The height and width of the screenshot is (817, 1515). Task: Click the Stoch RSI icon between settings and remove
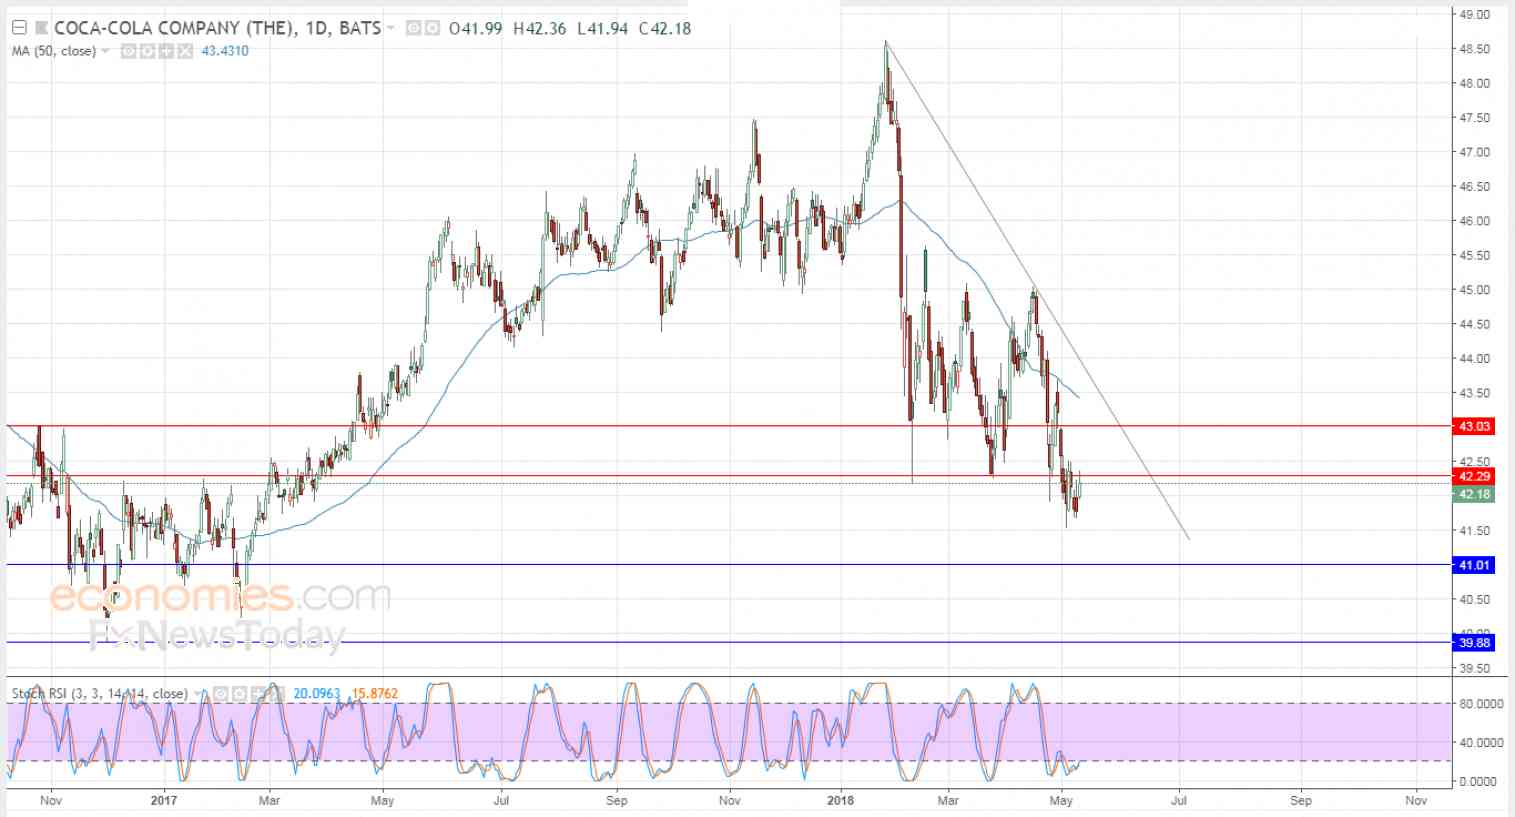[256, 693]
